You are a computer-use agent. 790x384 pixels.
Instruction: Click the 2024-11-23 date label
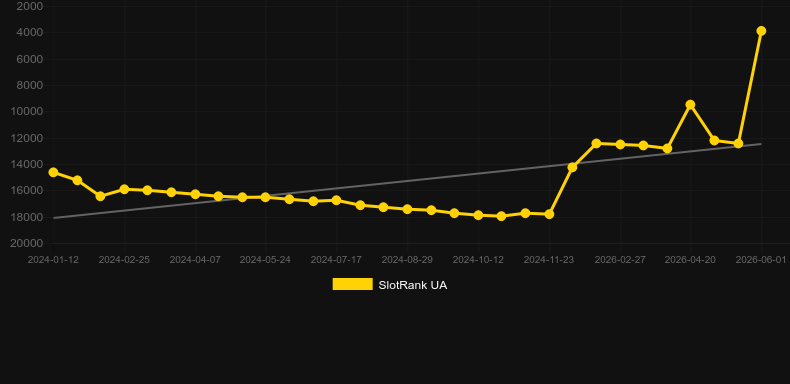coord(549,260)
